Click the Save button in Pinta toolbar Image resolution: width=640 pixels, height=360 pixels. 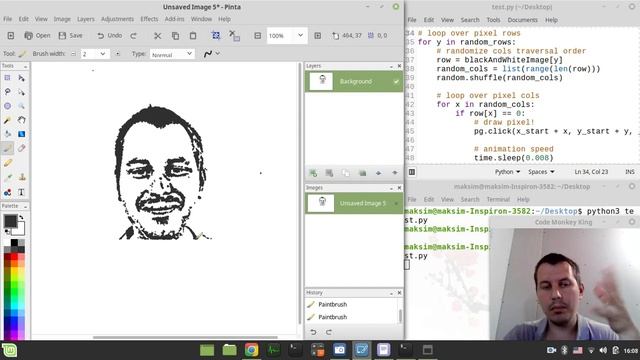(71, 36)
